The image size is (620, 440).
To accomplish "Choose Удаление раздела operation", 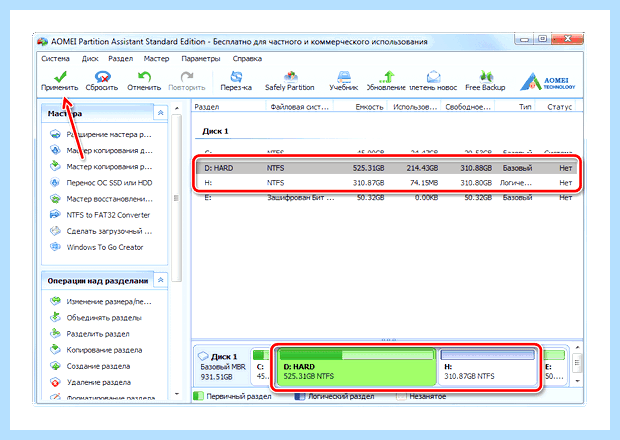I will tap(91, 383).
